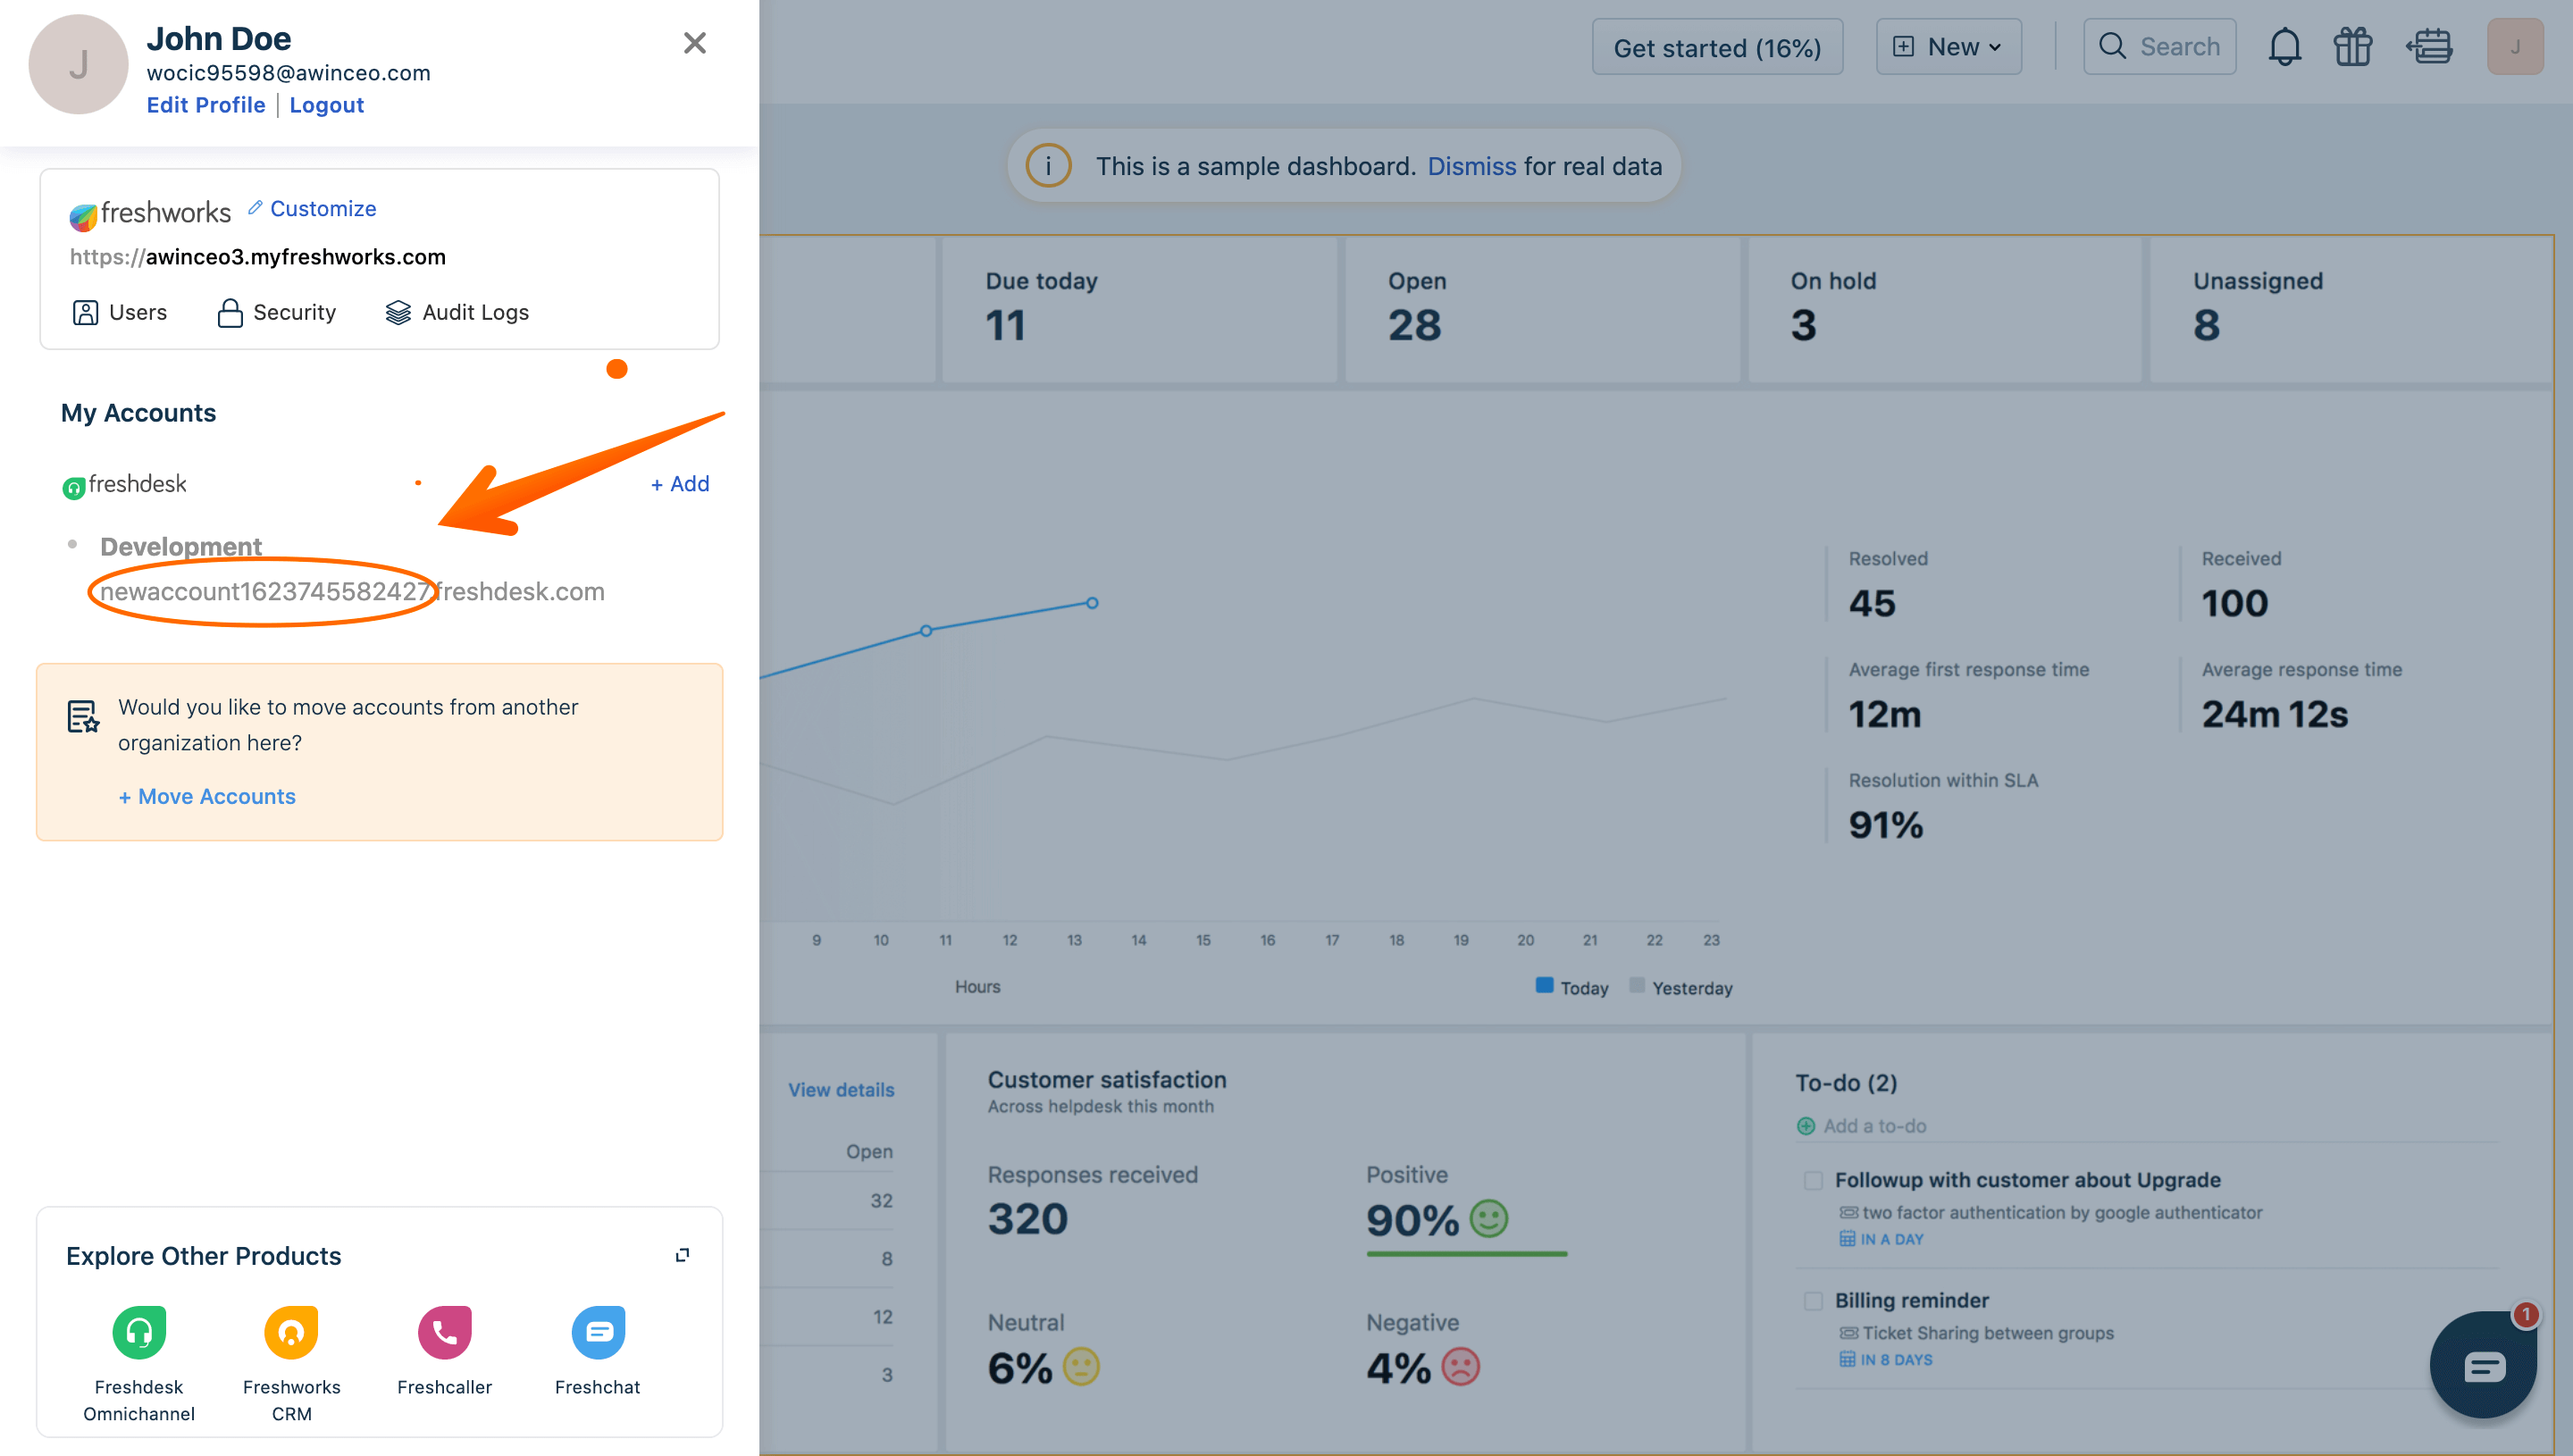Click the Responses received 320 value
Image resolution: width=2573 pixels, height=1456 pixels.
click(x=1028, y=1219)
